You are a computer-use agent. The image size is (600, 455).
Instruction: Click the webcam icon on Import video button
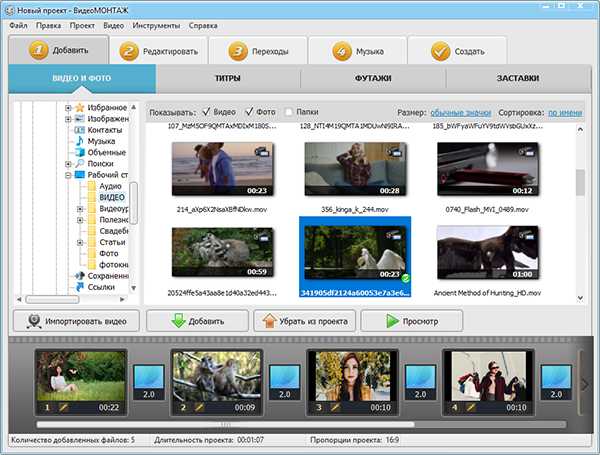[34, 321]
